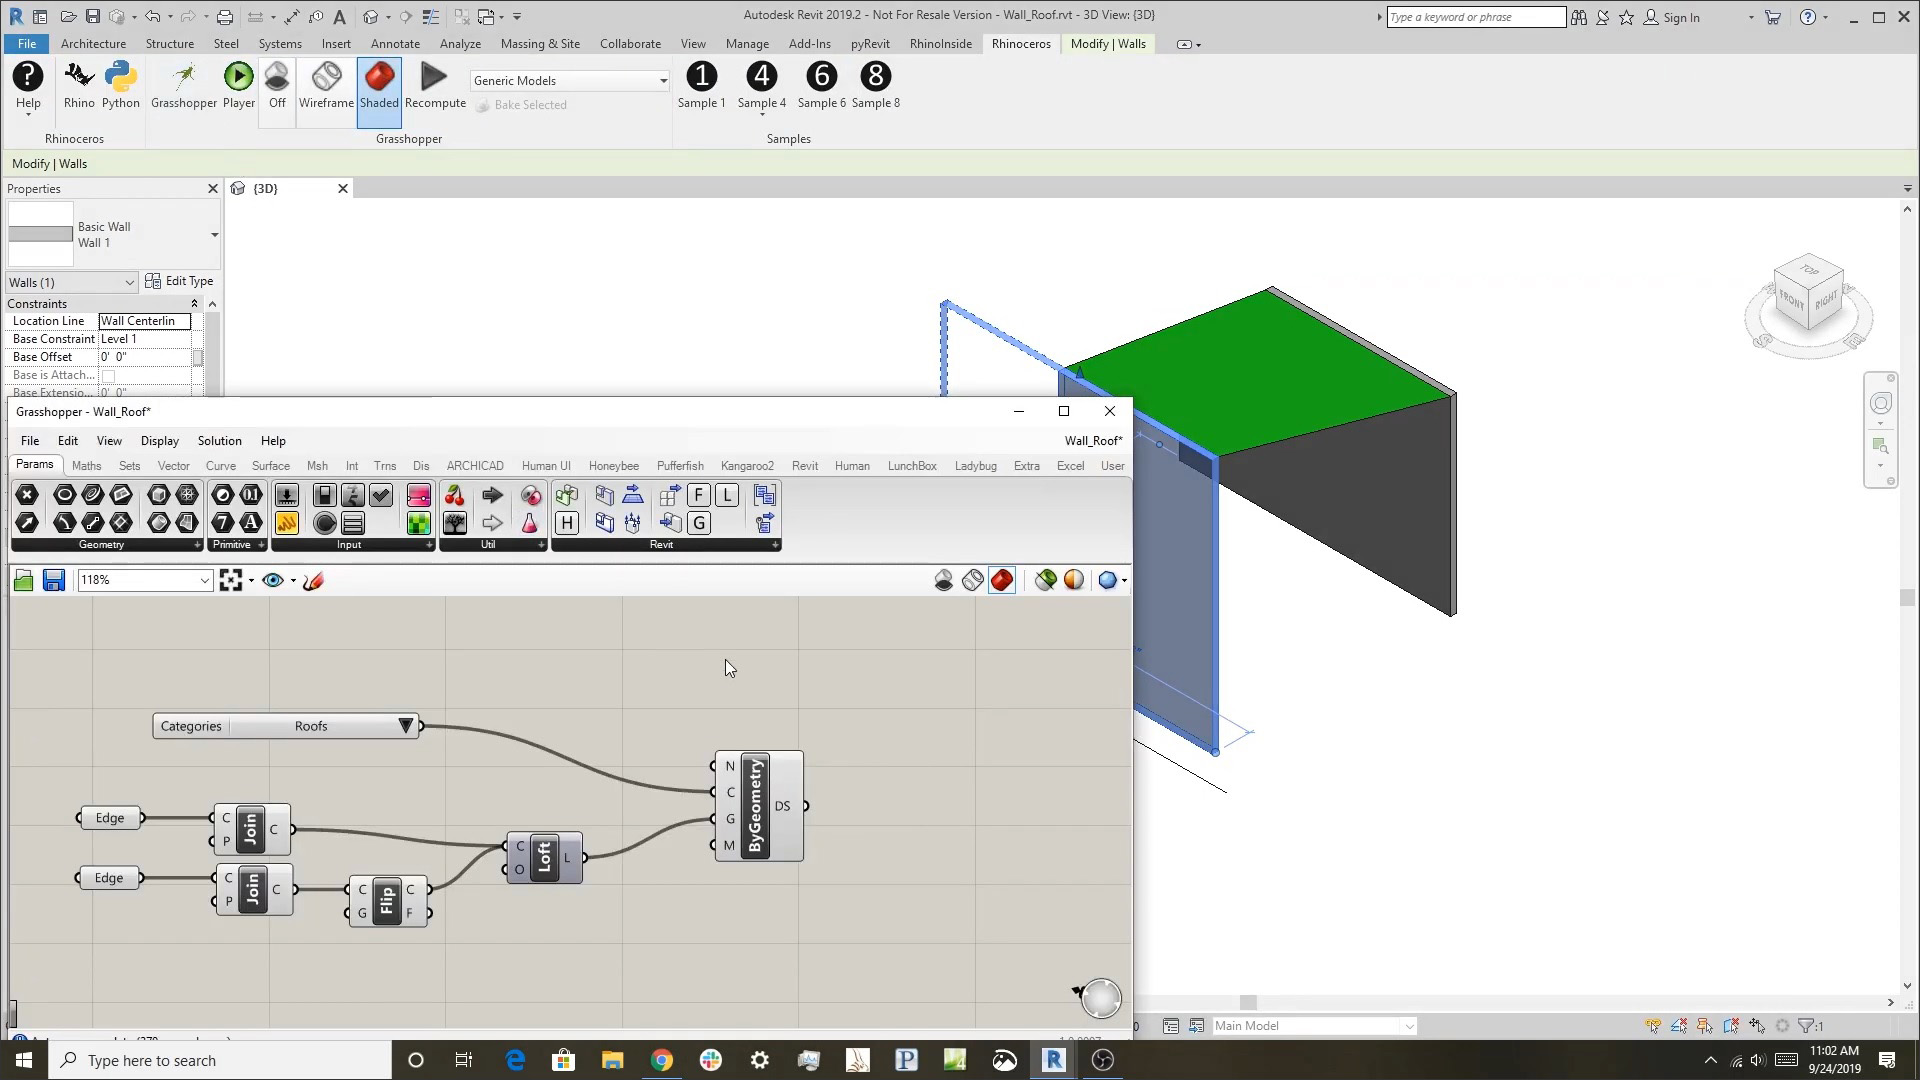Add a Gradient input component

419,494
